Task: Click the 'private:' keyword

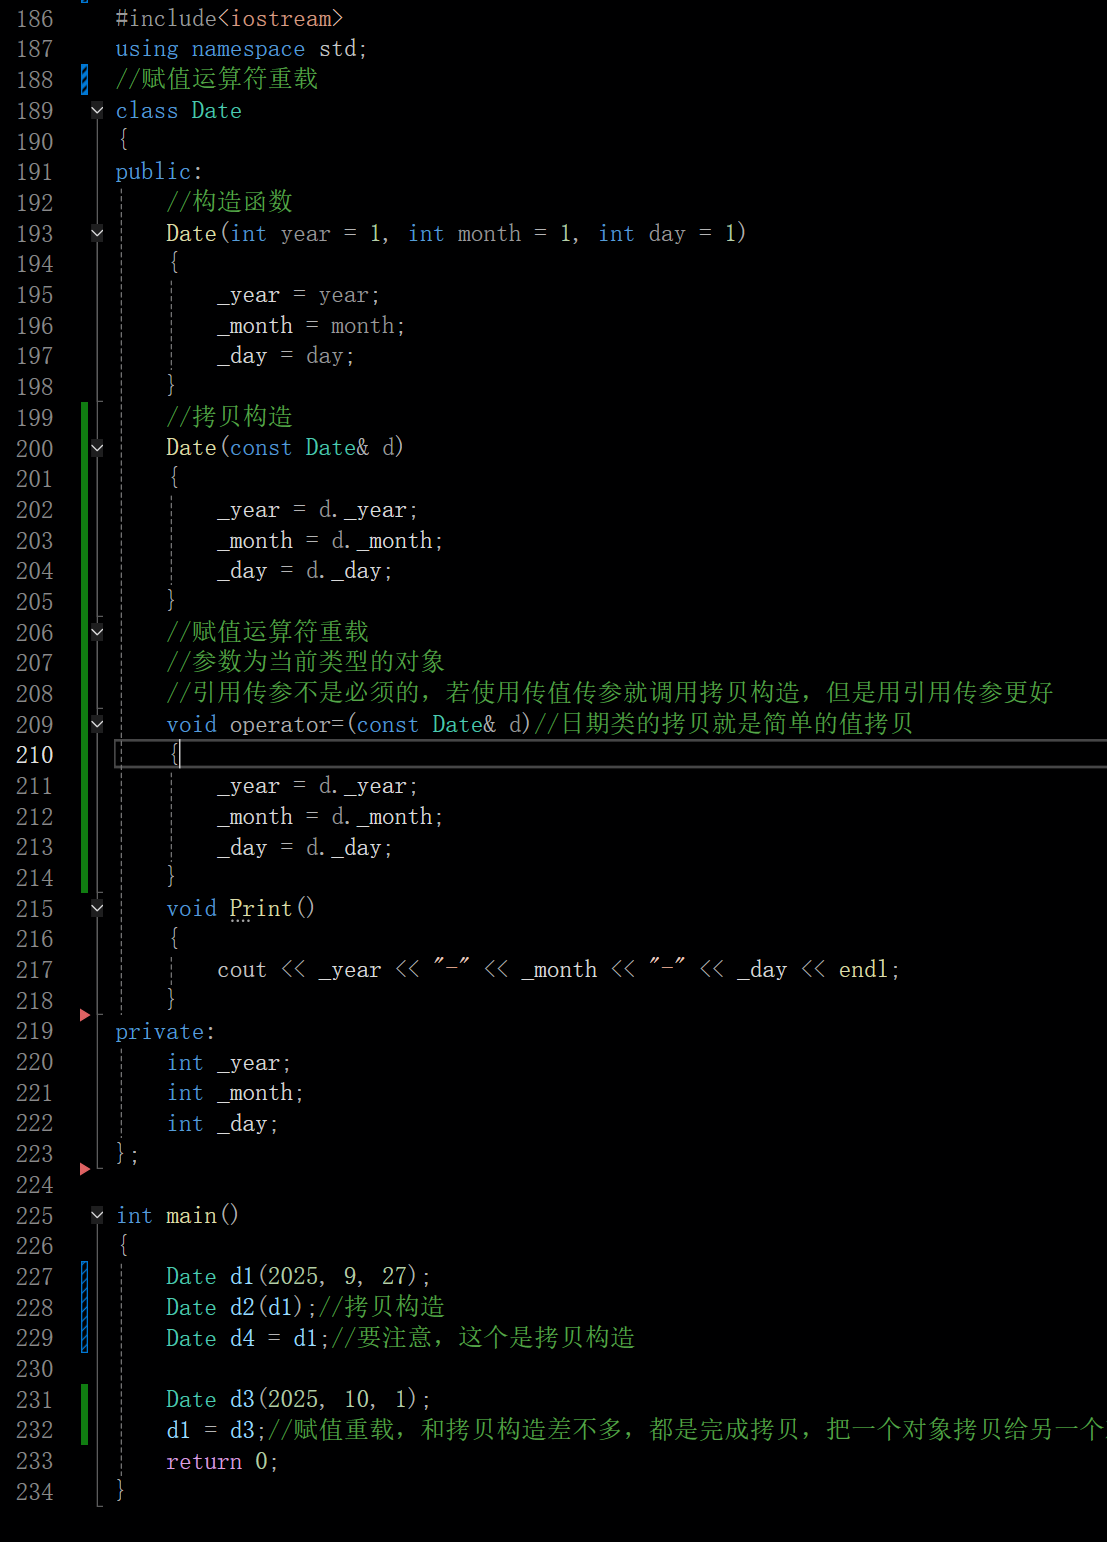Action: (x=165, y=1032)
